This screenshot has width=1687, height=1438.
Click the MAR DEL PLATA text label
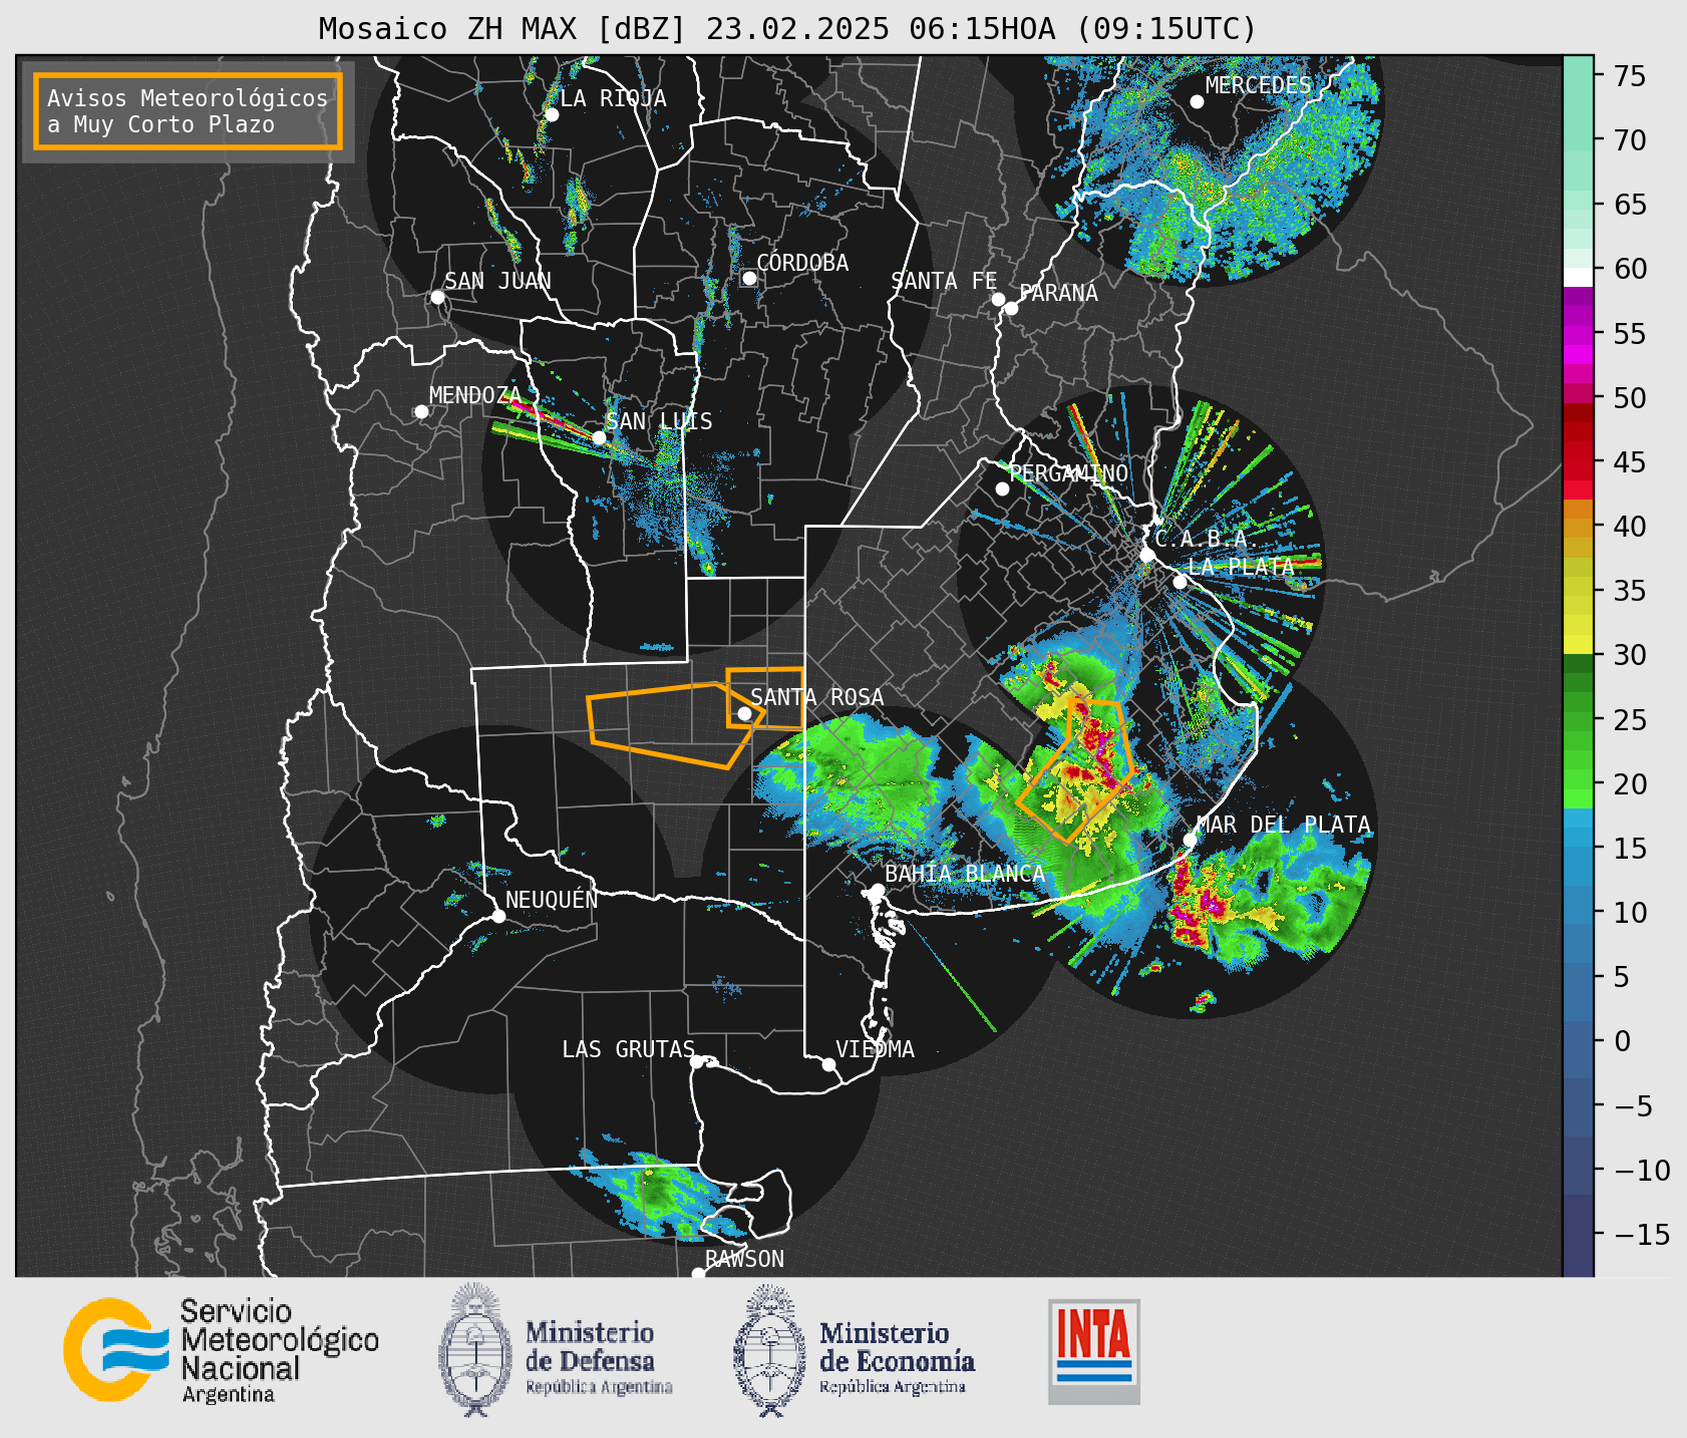(1283, 825)
